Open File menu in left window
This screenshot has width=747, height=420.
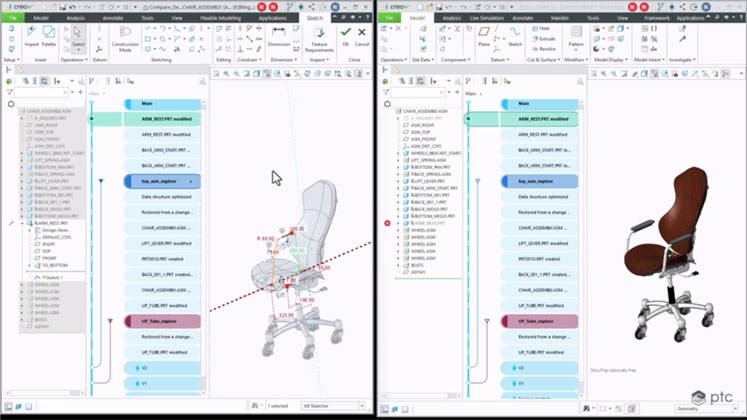[x=13, y=18]
